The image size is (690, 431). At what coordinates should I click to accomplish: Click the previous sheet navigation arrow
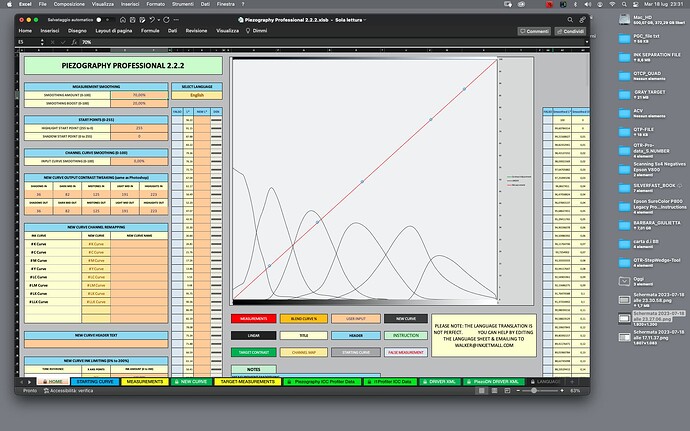[21, 382]
